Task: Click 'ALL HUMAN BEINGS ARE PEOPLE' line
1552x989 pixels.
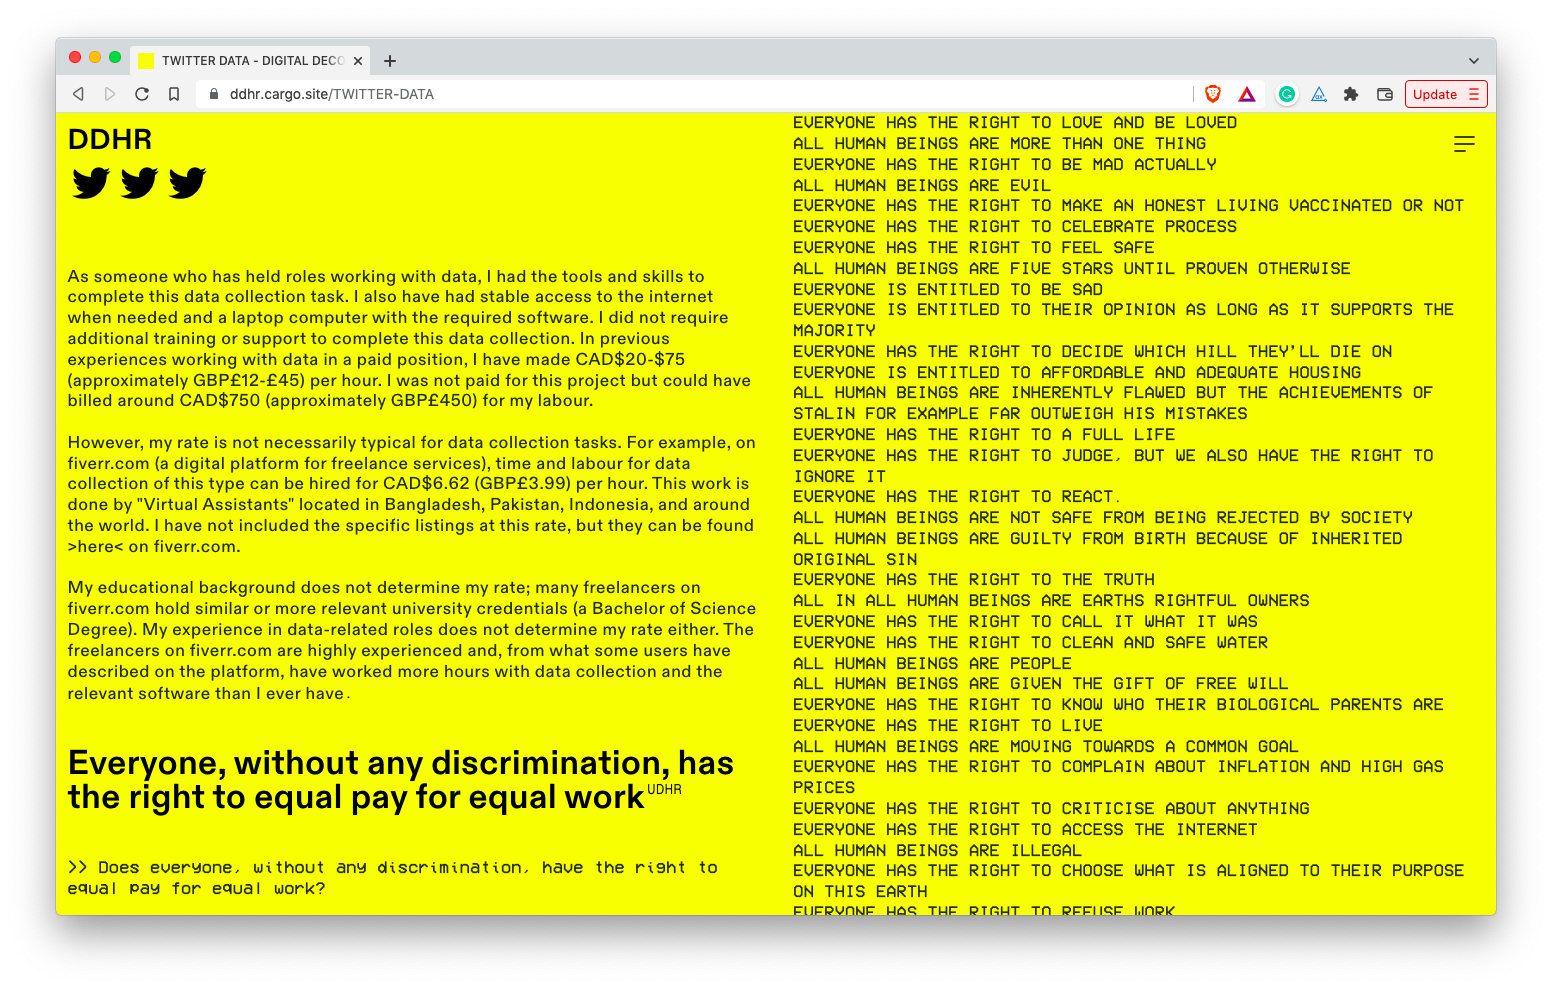Action: click(x=932, y=664)
